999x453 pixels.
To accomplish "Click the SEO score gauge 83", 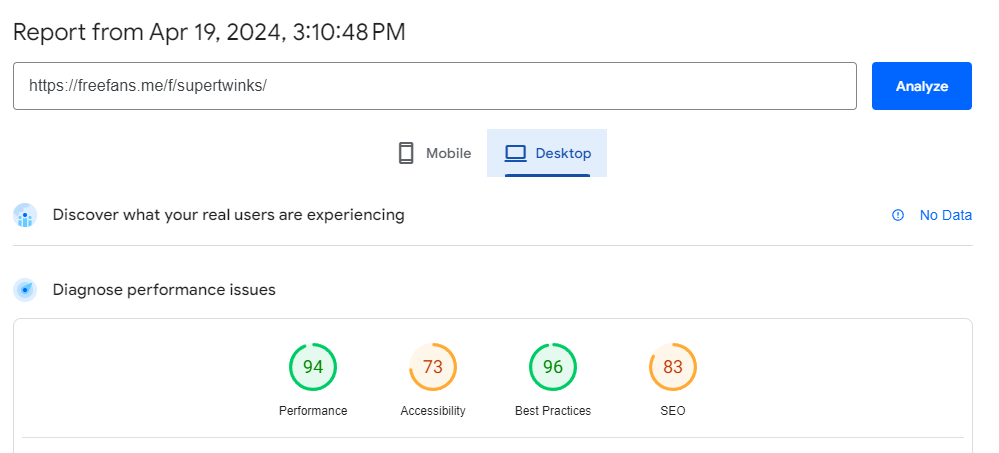I will (673, 367).
